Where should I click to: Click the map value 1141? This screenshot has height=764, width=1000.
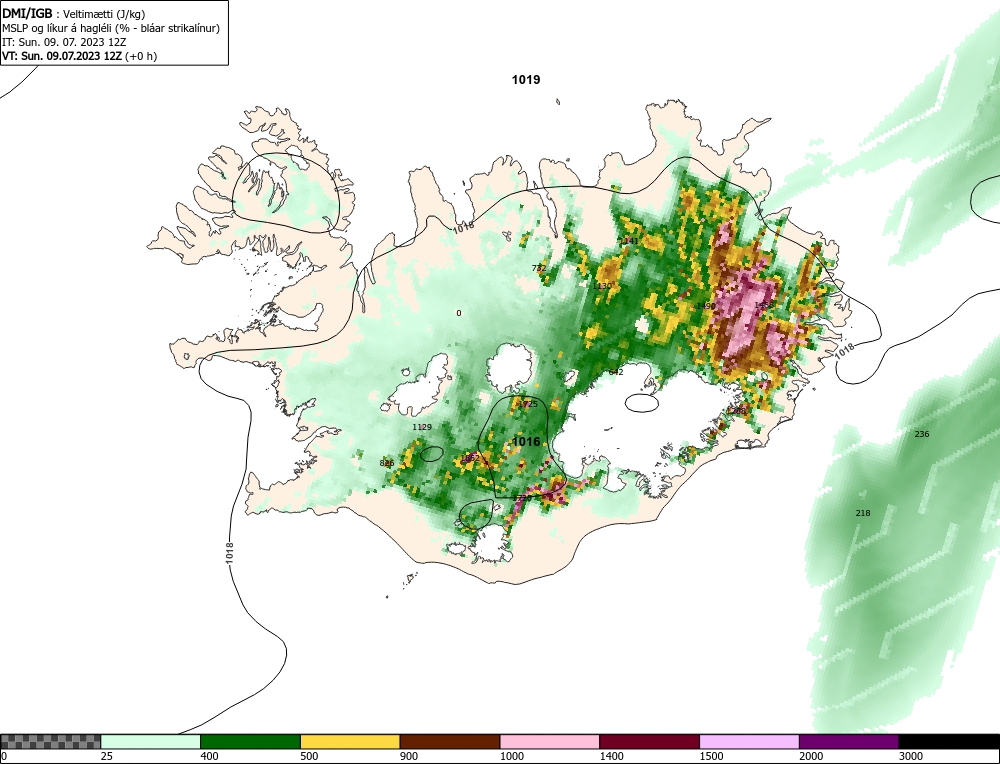tap(629, 240)
